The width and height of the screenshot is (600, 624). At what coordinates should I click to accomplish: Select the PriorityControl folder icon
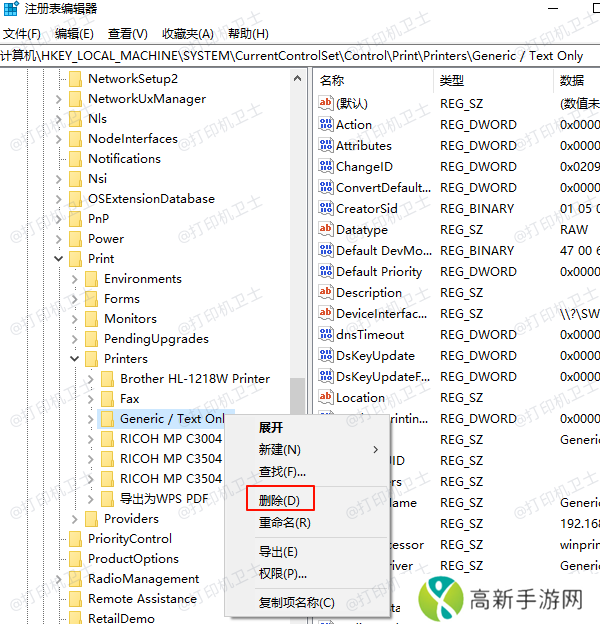[x=75, y=539]
